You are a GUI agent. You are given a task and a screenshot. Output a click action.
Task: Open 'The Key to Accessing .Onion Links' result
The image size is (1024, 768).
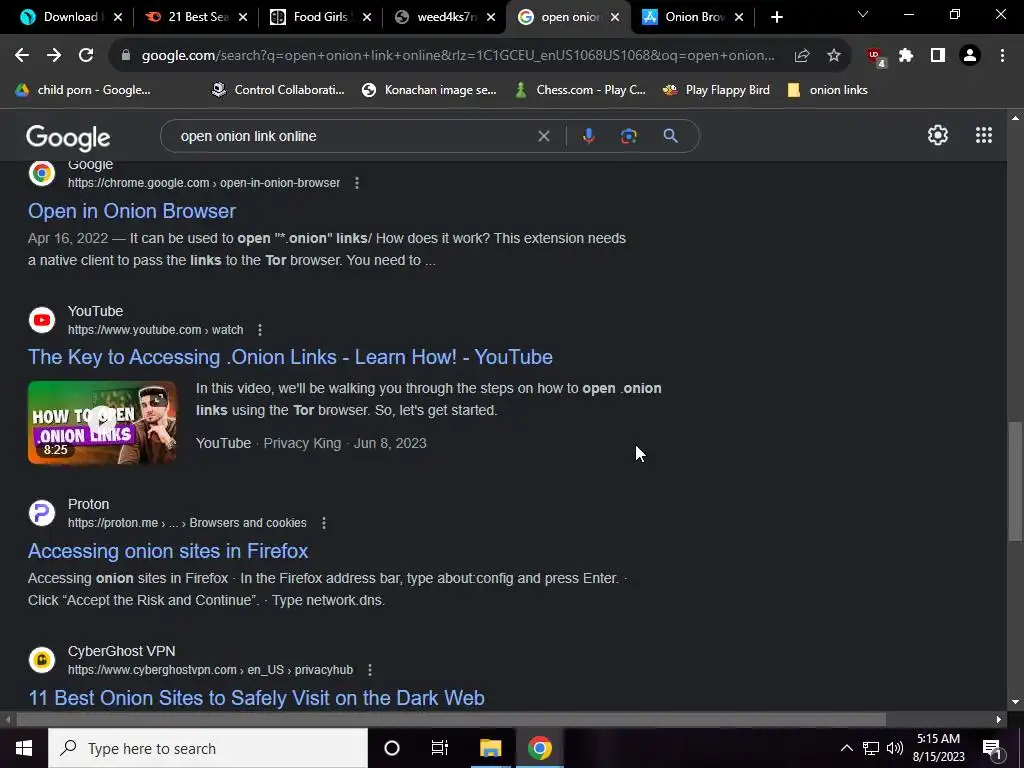click(x=291, y=357)
